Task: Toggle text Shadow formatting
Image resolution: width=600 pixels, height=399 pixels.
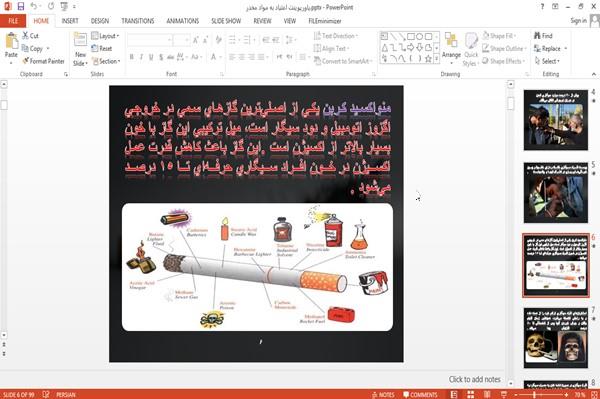Action: [x=161, y=57]
